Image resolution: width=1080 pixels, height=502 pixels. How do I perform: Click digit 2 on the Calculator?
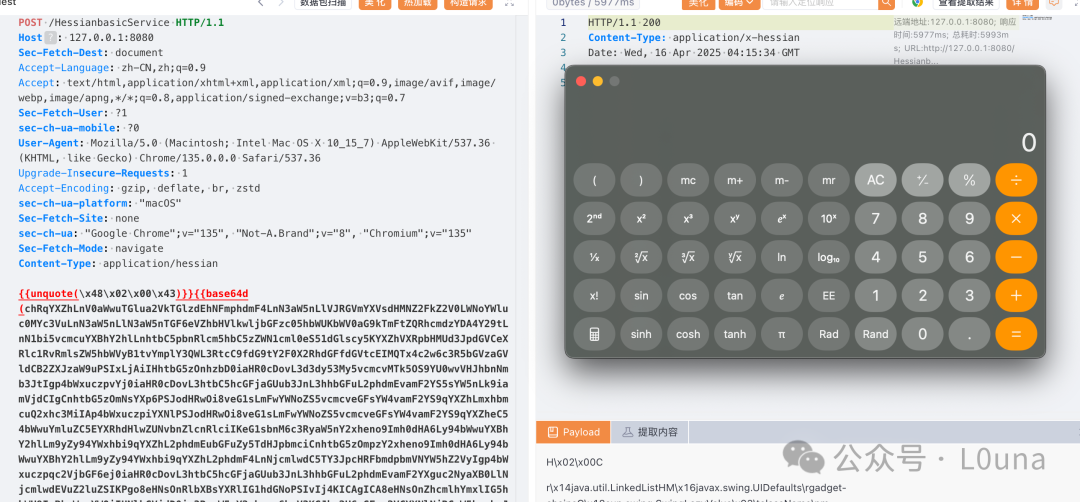[x=922, y=295]
